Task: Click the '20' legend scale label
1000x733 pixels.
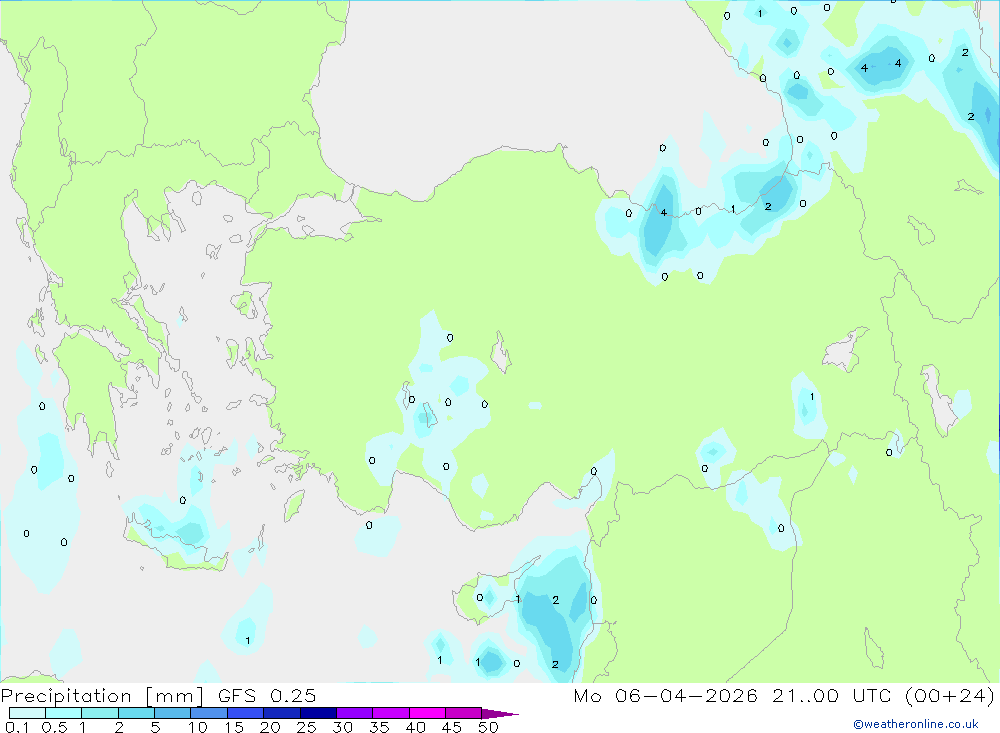Action: click(270, 727)
